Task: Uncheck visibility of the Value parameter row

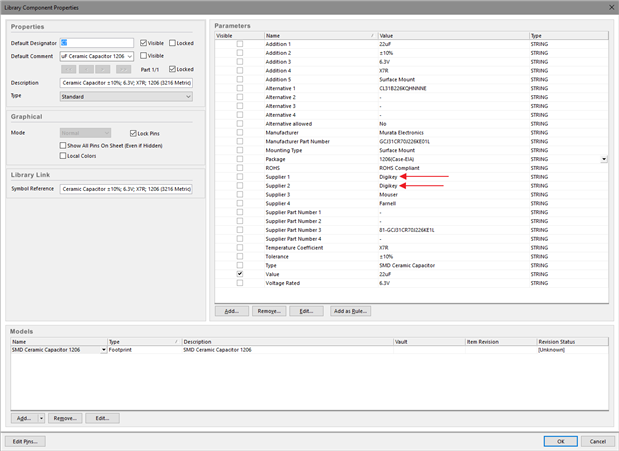Action: tap(239, 273)
